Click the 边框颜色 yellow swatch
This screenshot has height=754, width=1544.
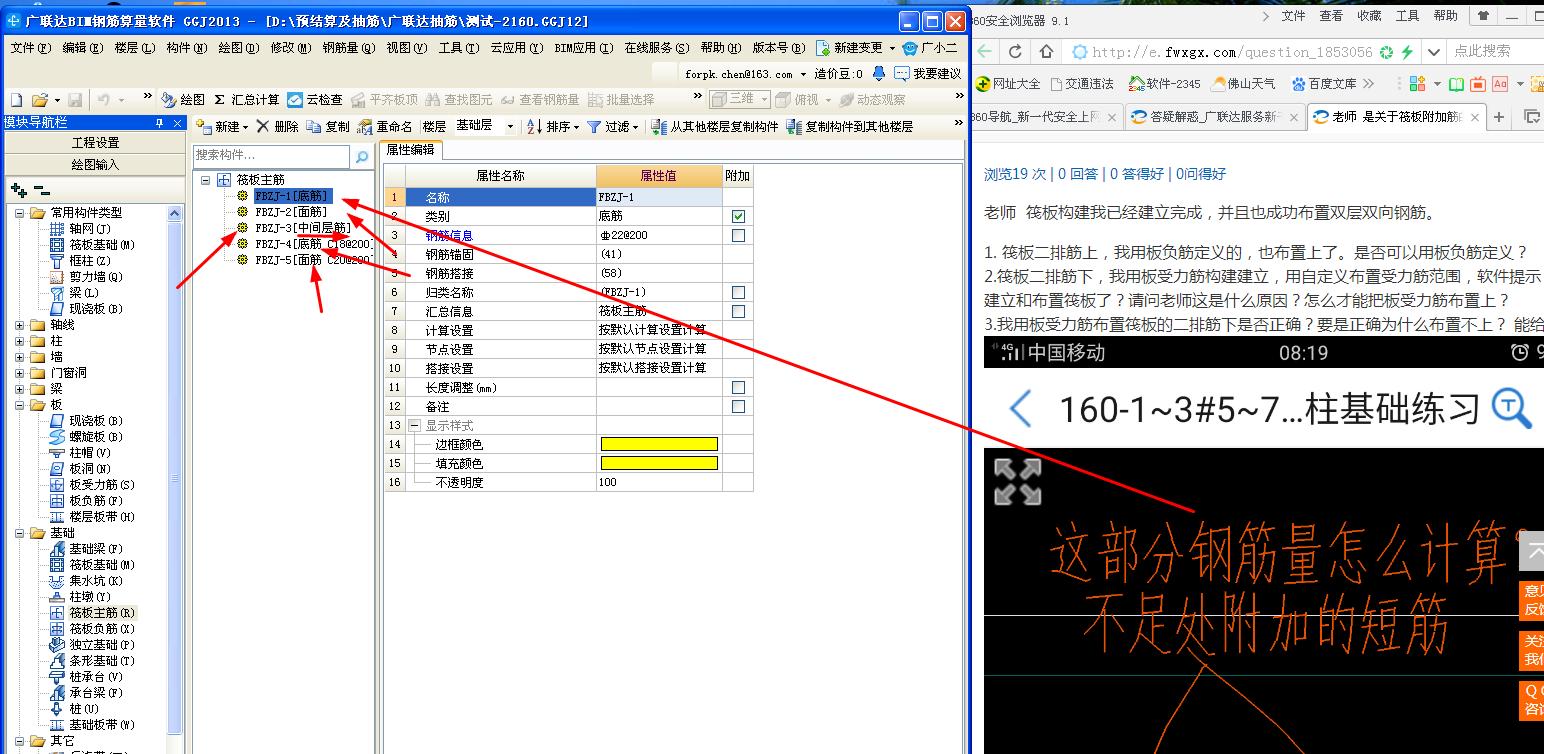pos(659,444)
